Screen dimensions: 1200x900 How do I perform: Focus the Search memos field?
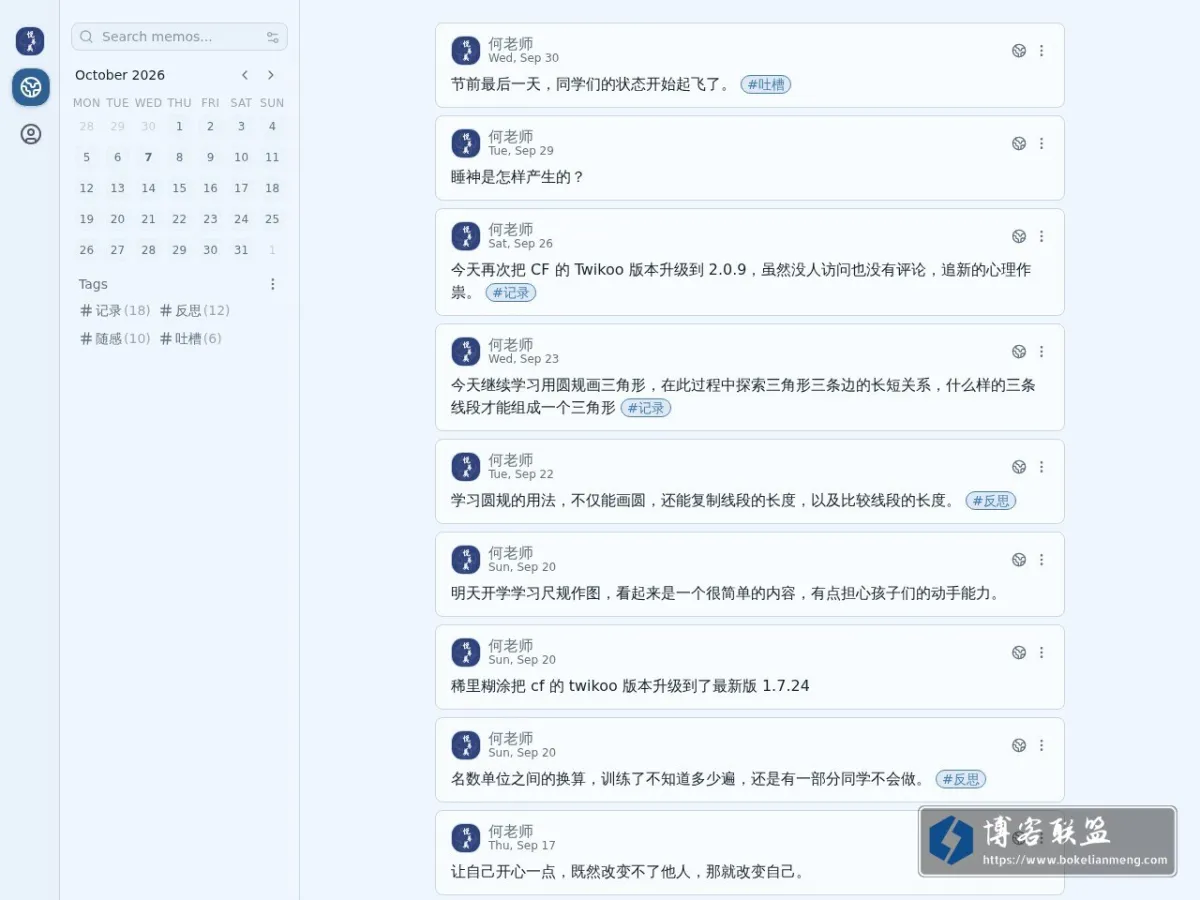click(179, 37)
